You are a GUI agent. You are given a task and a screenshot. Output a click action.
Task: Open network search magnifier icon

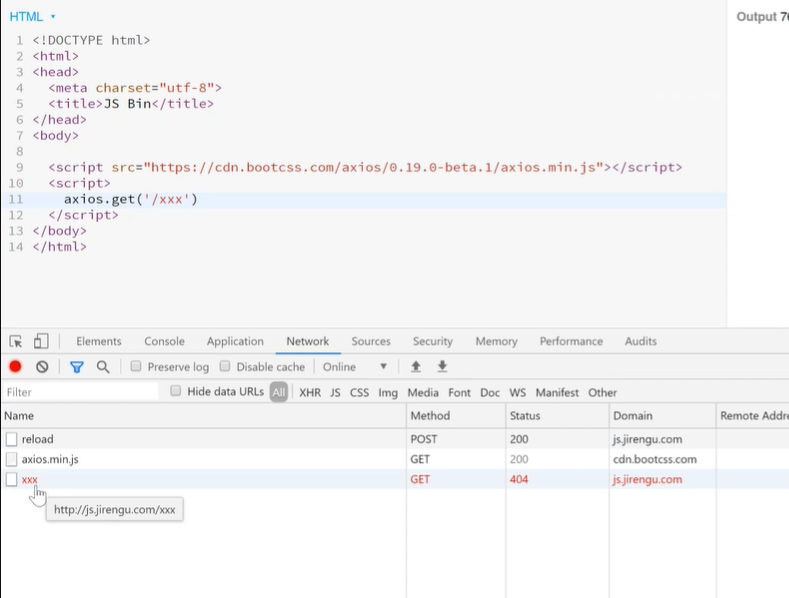pyautogui.click(x=103, y=367)
